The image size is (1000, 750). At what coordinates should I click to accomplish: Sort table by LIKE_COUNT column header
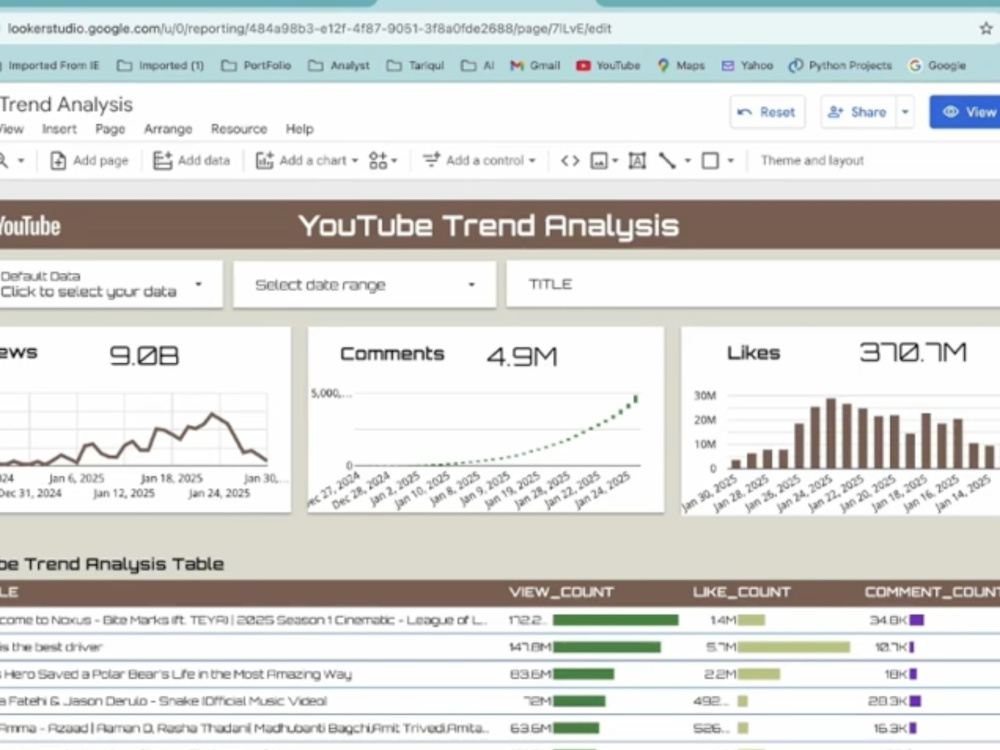click(x=741, y=592)
